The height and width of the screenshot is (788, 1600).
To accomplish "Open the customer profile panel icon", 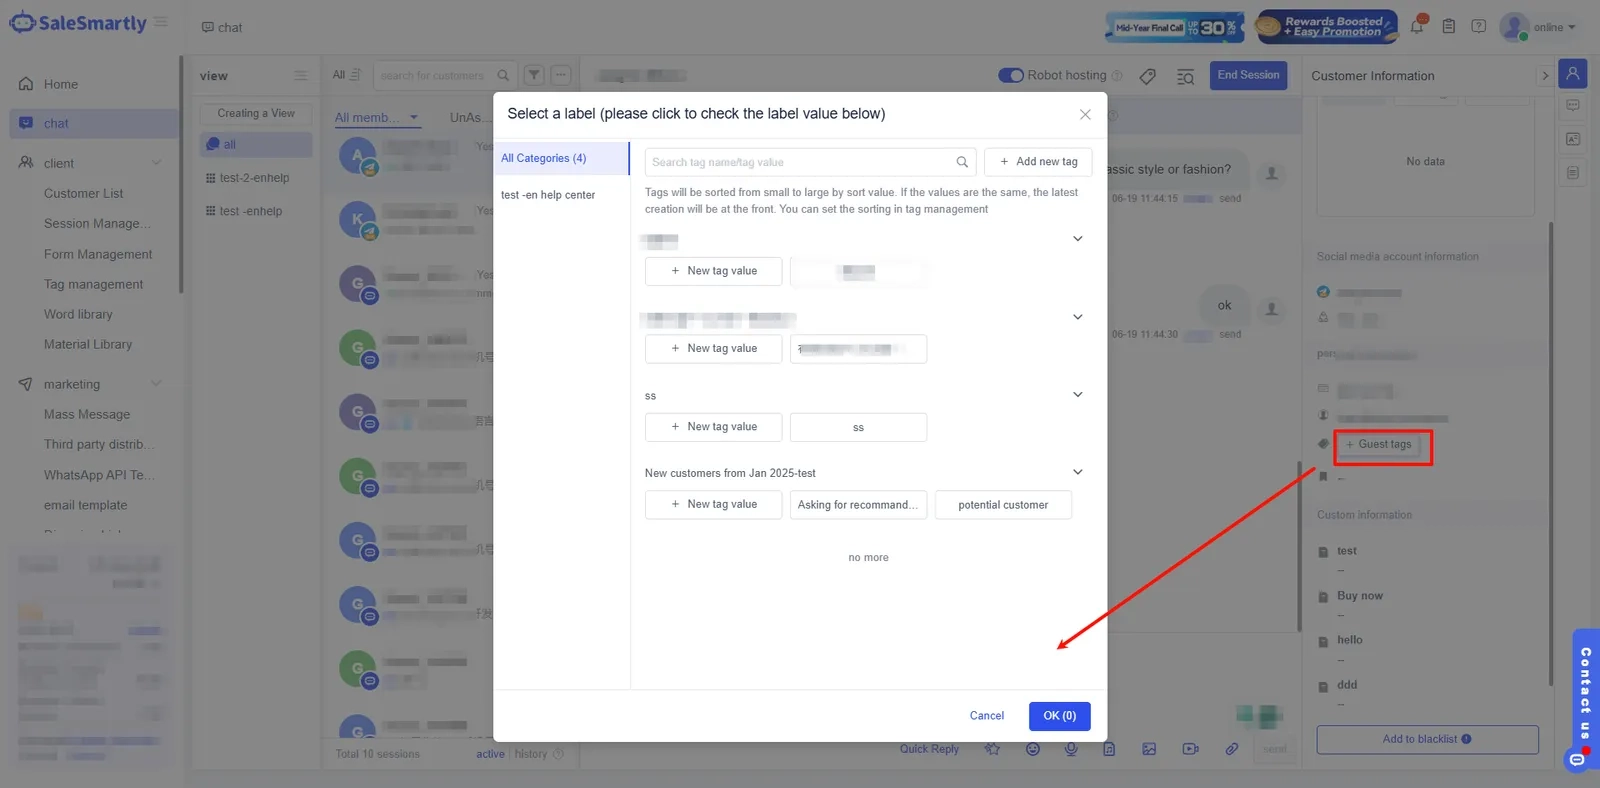I will [1573, 73].
